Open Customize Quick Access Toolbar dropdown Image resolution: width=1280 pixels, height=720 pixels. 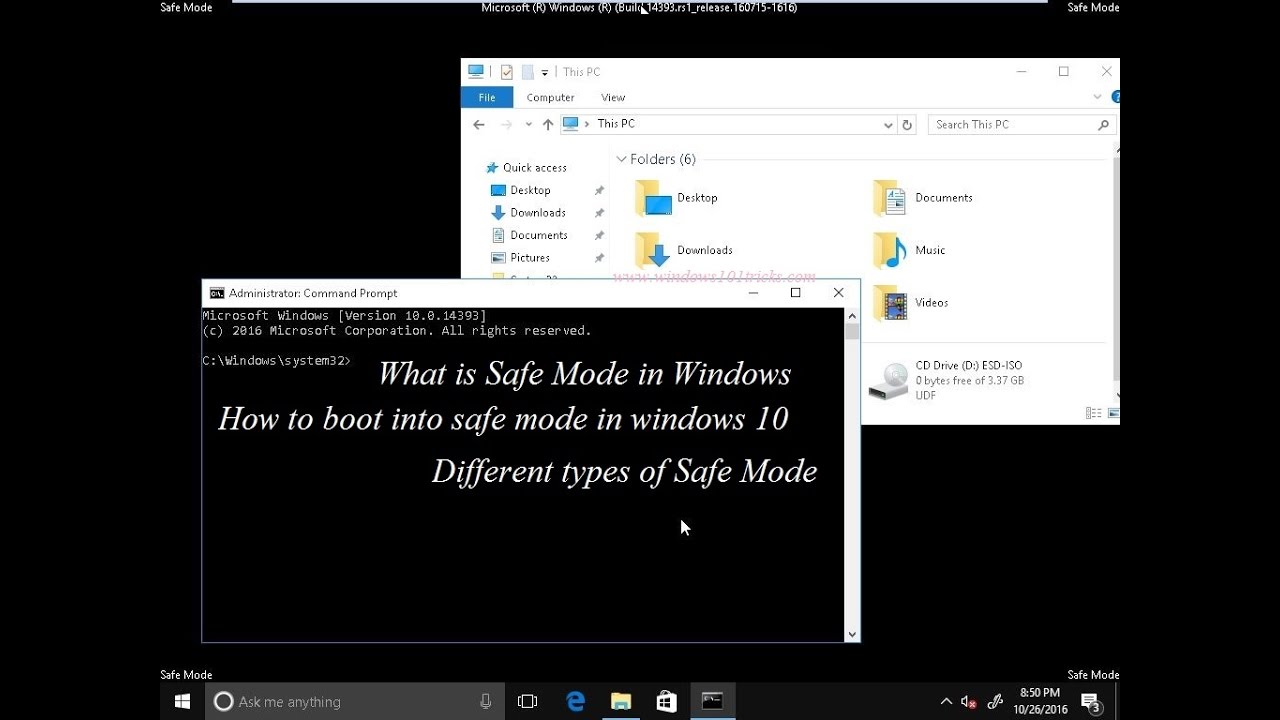pyautogui.click(x=545, y=72)
